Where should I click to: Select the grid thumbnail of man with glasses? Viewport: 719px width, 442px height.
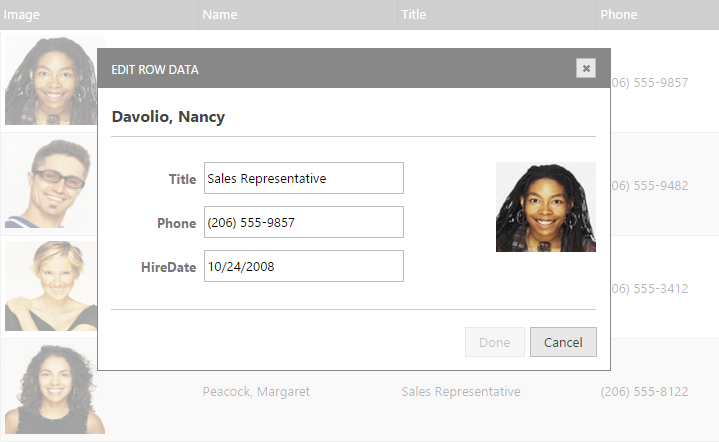tap(50, 184)
